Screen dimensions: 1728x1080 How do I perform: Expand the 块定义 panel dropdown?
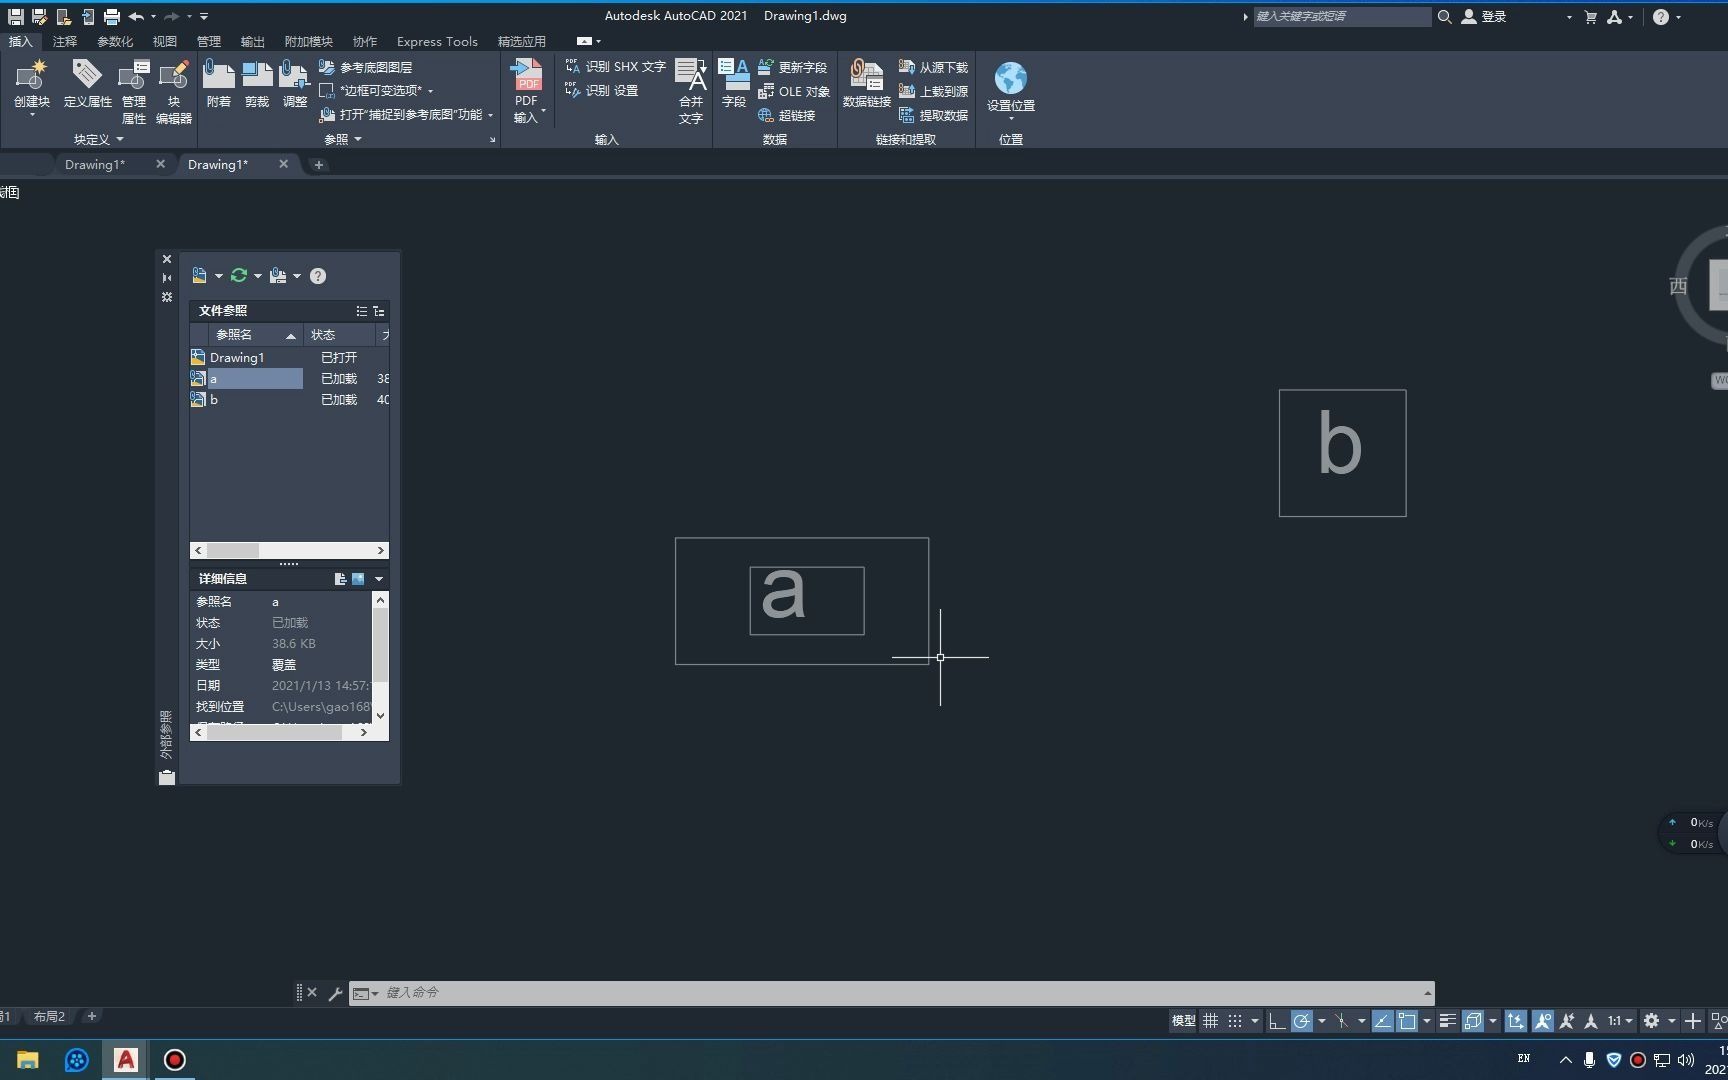[x=120, y=139]
